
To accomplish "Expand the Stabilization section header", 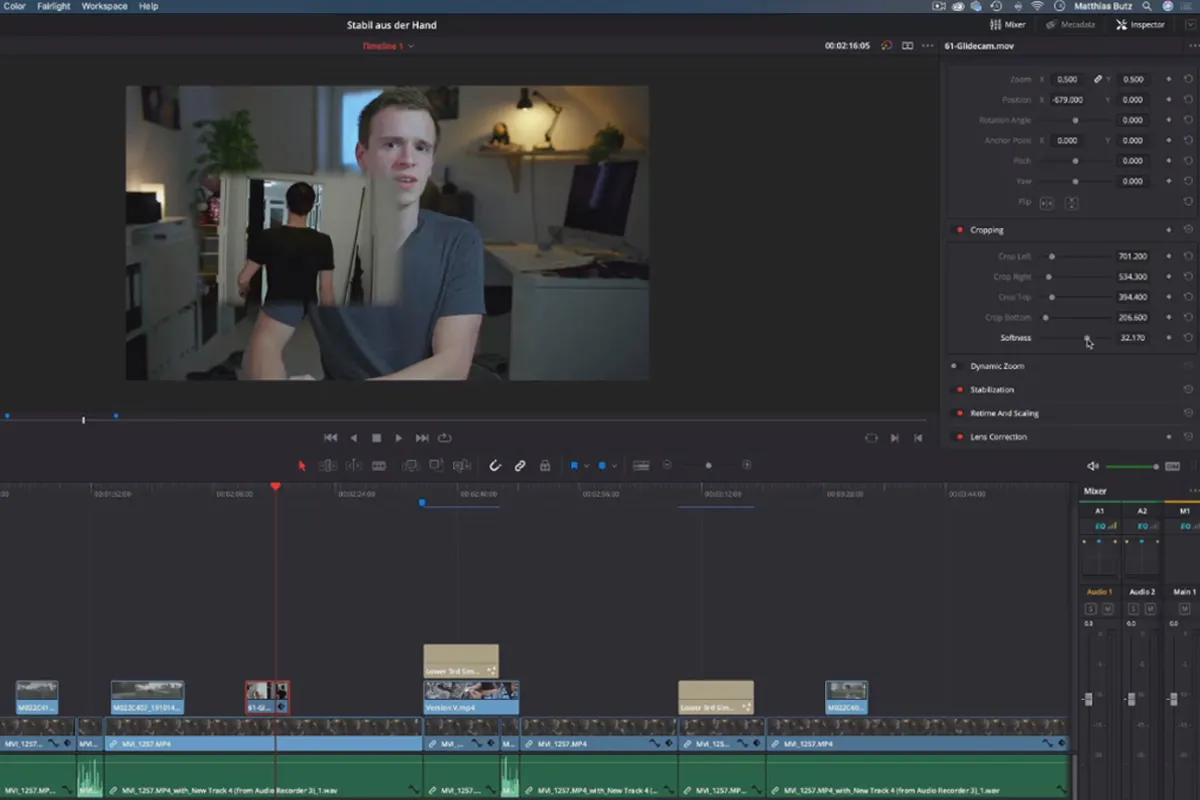I will point(992,390).
